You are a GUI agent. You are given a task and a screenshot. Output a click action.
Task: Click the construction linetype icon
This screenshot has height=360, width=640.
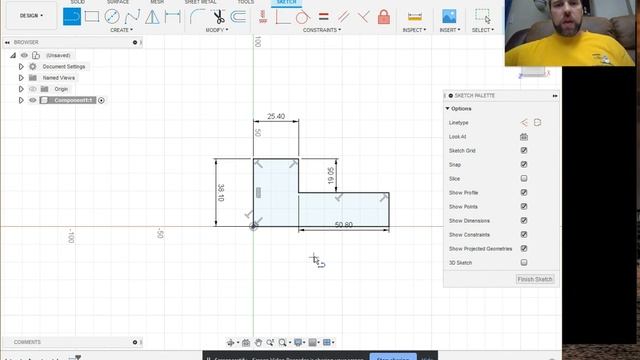tap(524, 122)
